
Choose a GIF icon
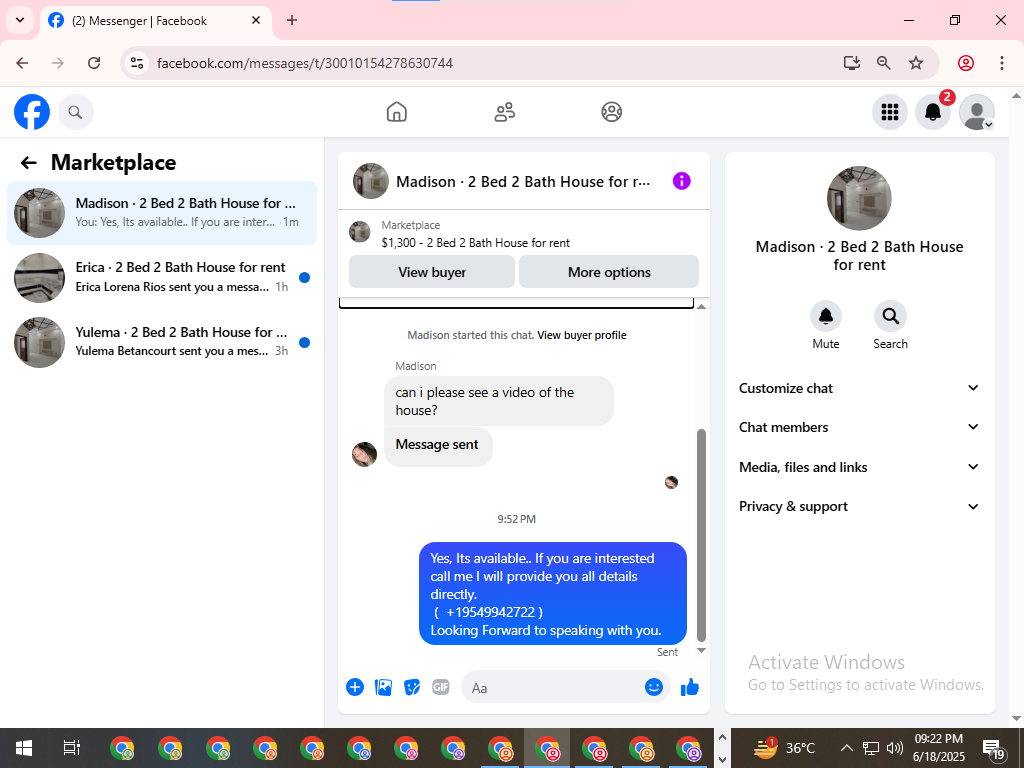point(441,687)
